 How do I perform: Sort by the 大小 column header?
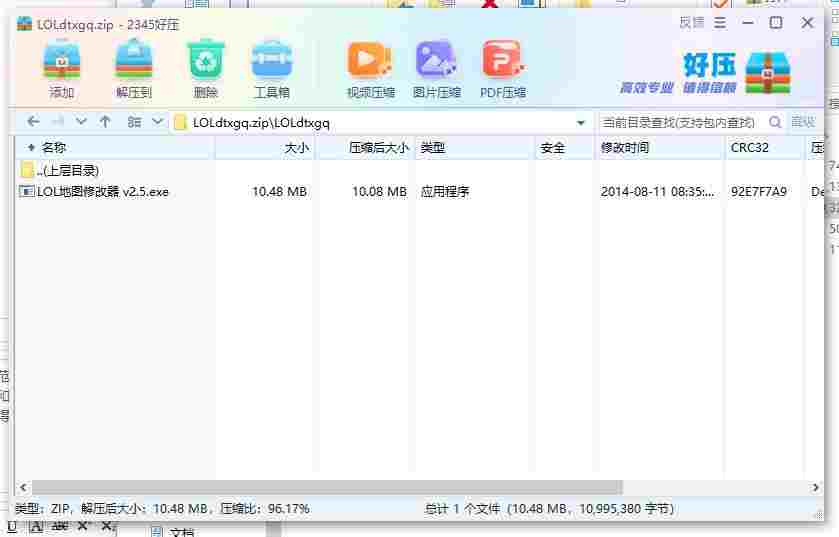point(265,148)
